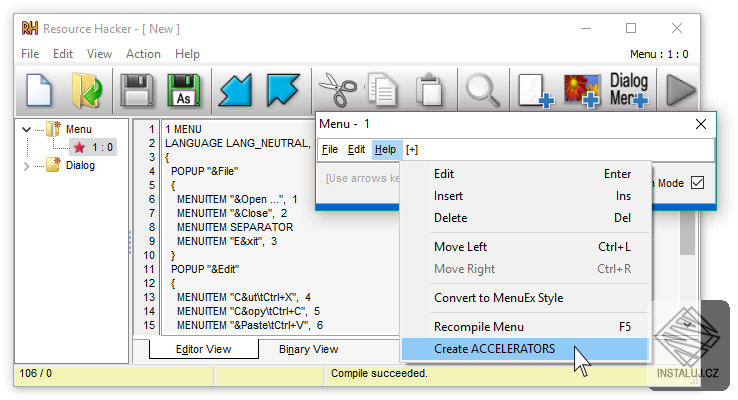This screenshot has height=400, width=738.
Task: Choose Convert to MenuEx Style
Action: tap(525, 298)
